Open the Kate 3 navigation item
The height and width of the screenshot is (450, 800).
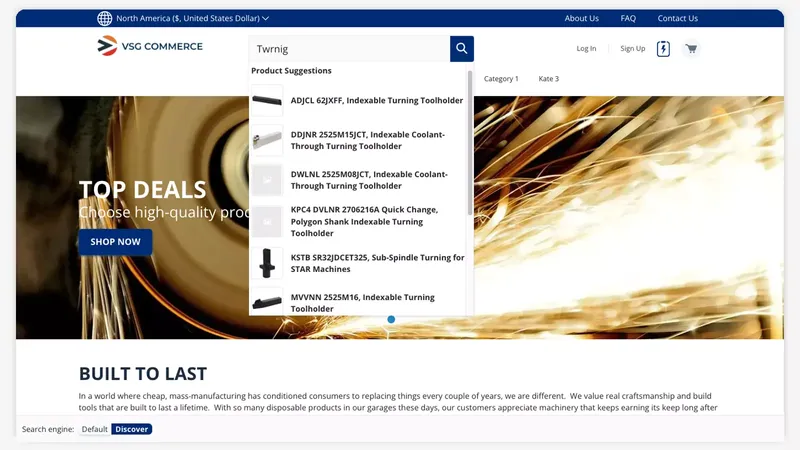(548, 79)
